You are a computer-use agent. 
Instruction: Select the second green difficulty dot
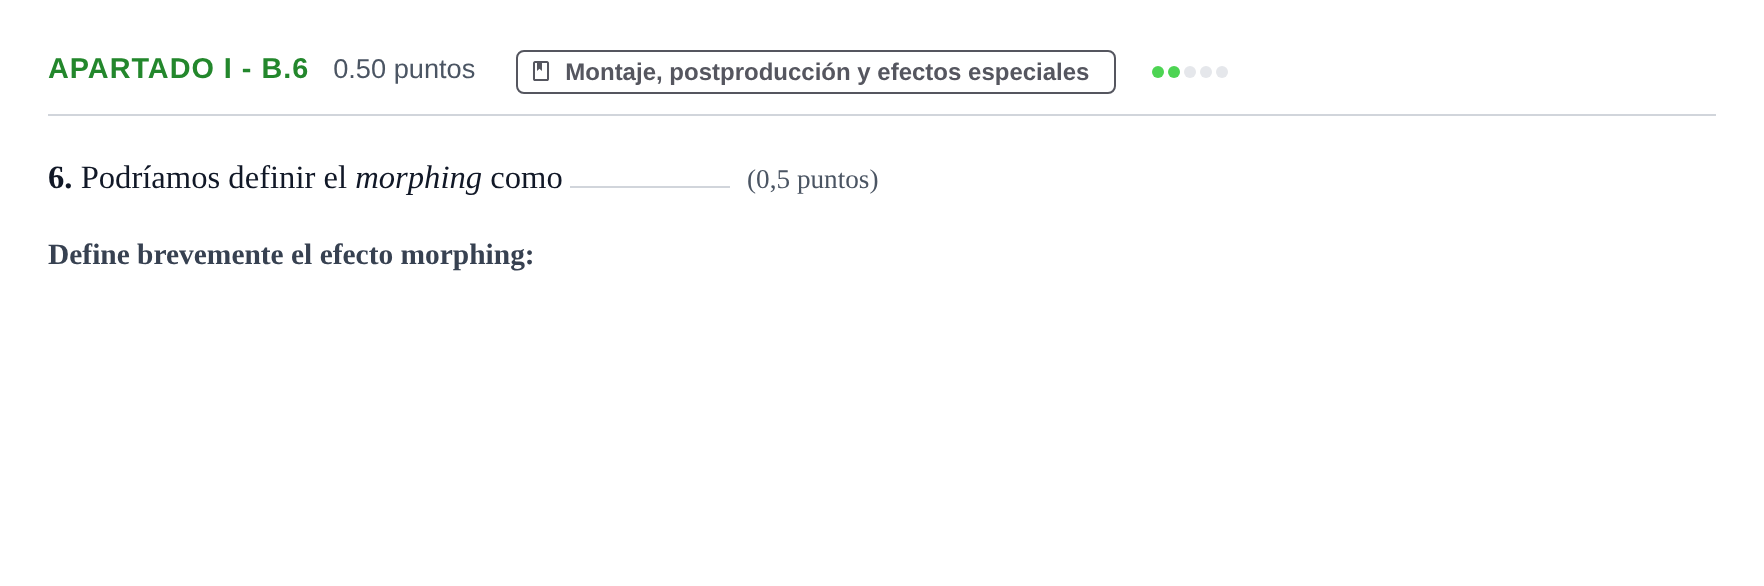[1174, 72]
